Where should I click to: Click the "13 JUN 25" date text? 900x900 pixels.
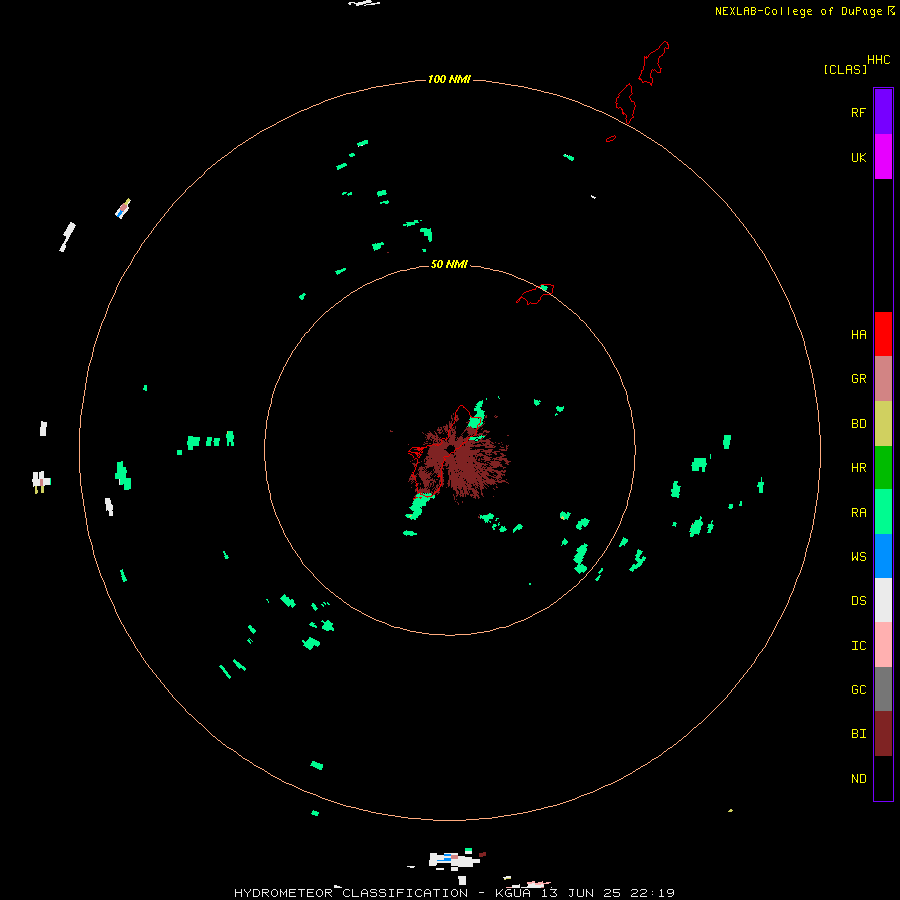tap(581, 893)
